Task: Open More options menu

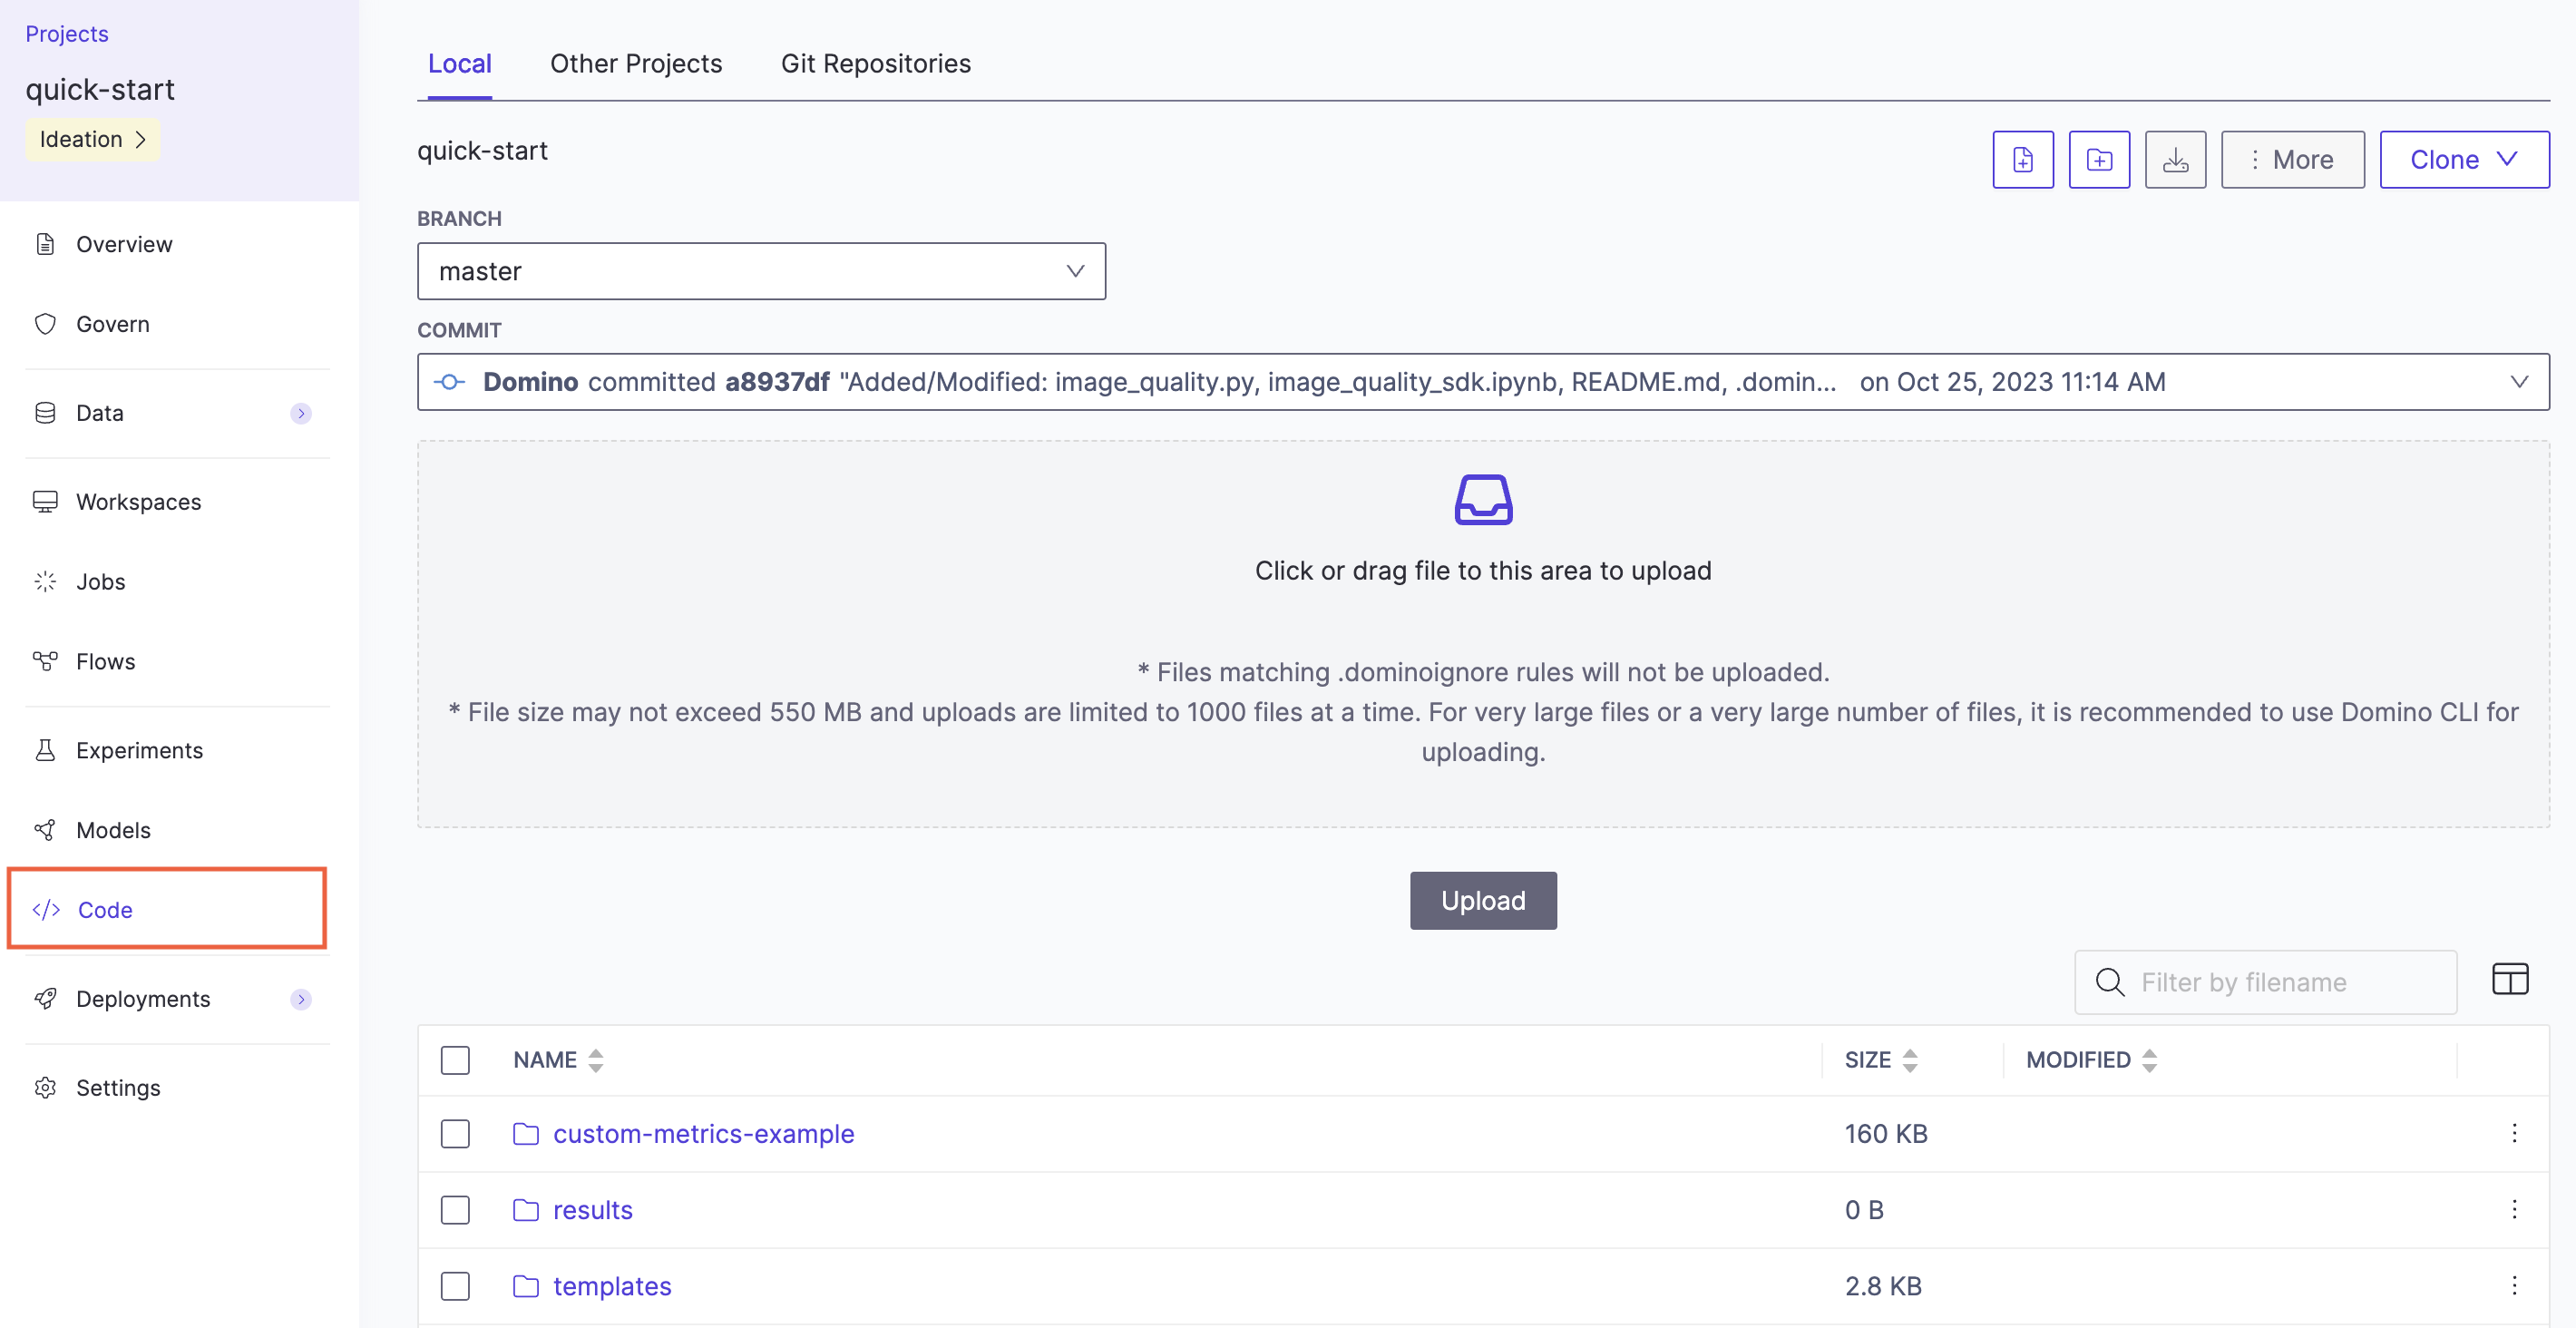Action: coord(2291,160)
